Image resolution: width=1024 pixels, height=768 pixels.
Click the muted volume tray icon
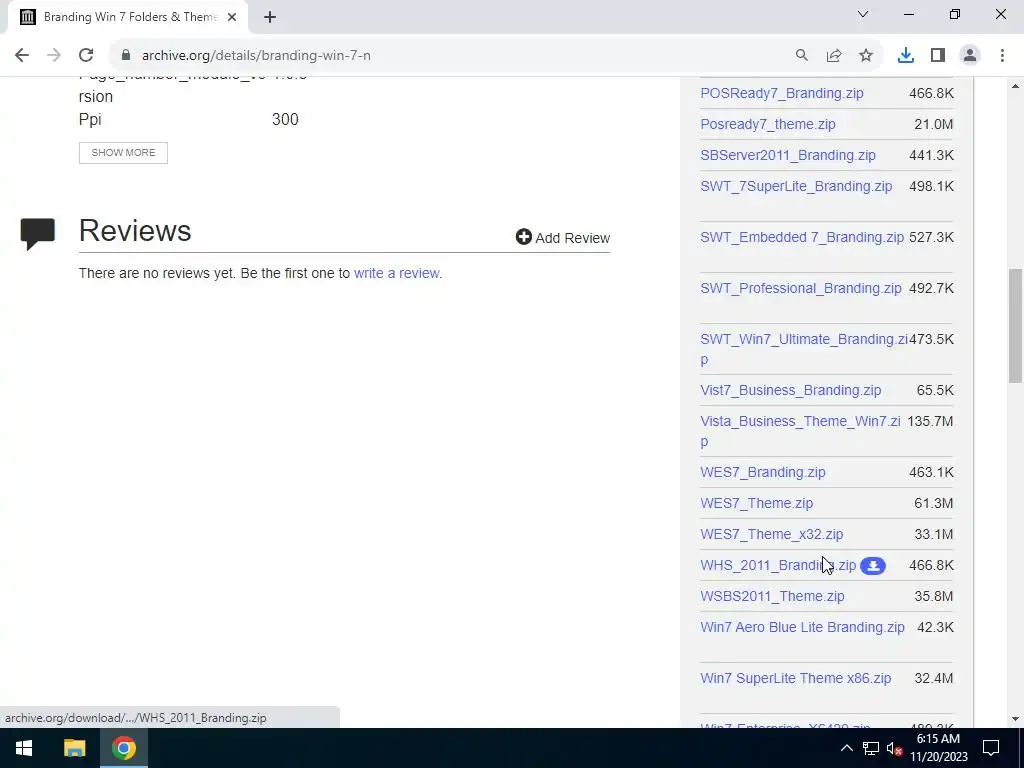click(x=895, y=748)
